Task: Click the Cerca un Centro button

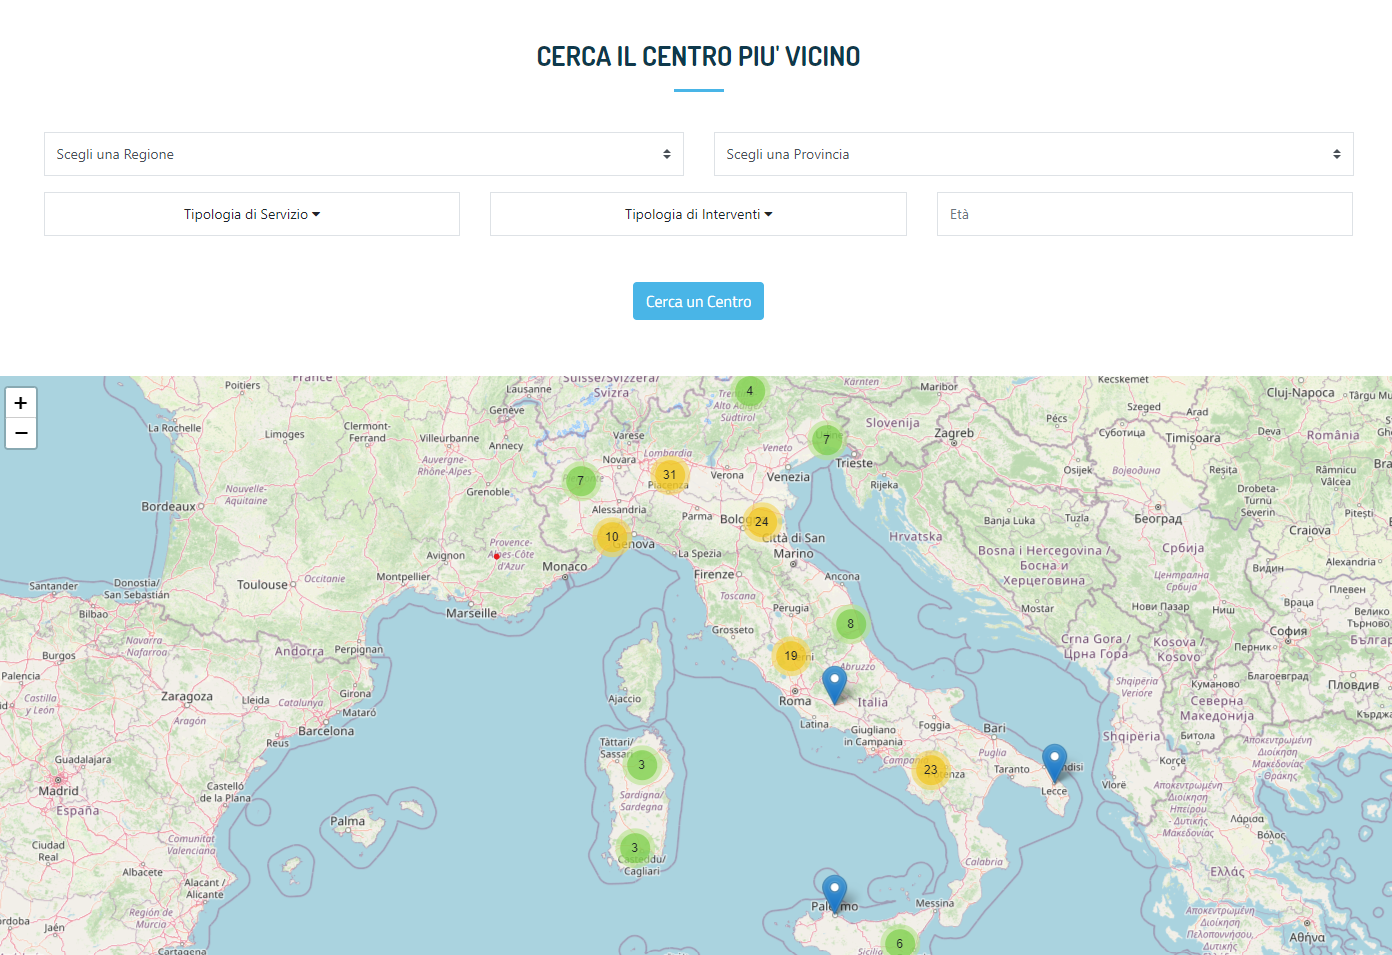Action: [698, 301]
